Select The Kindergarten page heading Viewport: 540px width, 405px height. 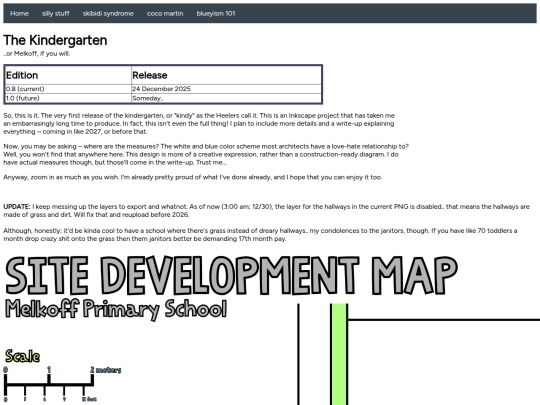55,40
